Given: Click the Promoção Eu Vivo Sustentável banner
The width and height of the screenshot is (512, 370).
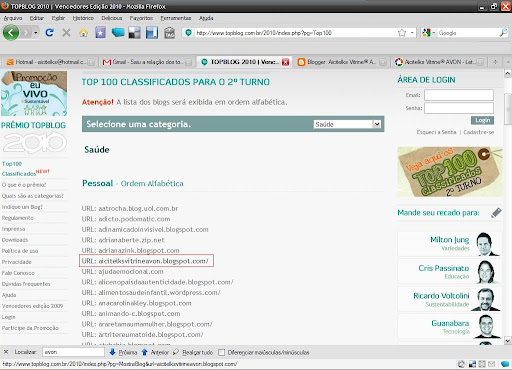Looking at the screenshot, I should [x=34, y=93].
